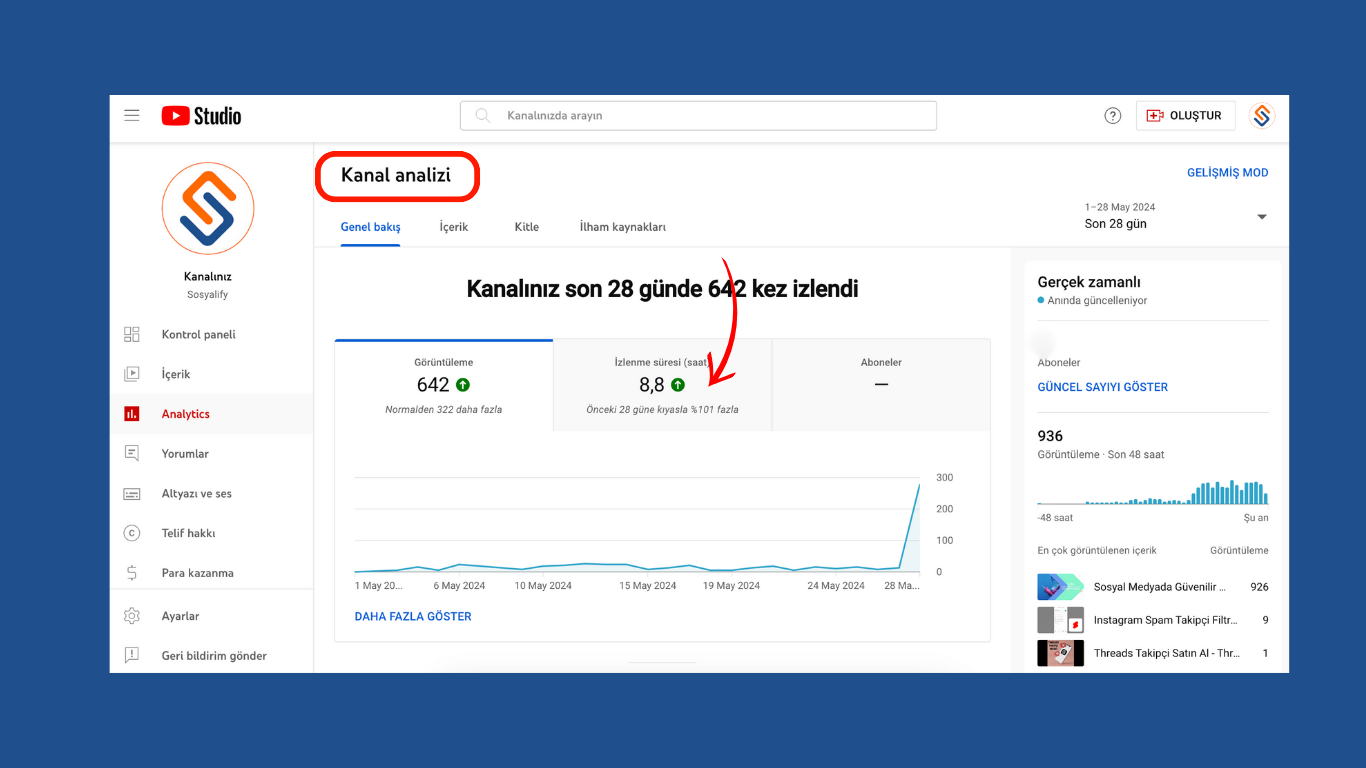Click the Analytics bar chart icon
Viewport: 1366px width, 768px height.
click(132, 414)
